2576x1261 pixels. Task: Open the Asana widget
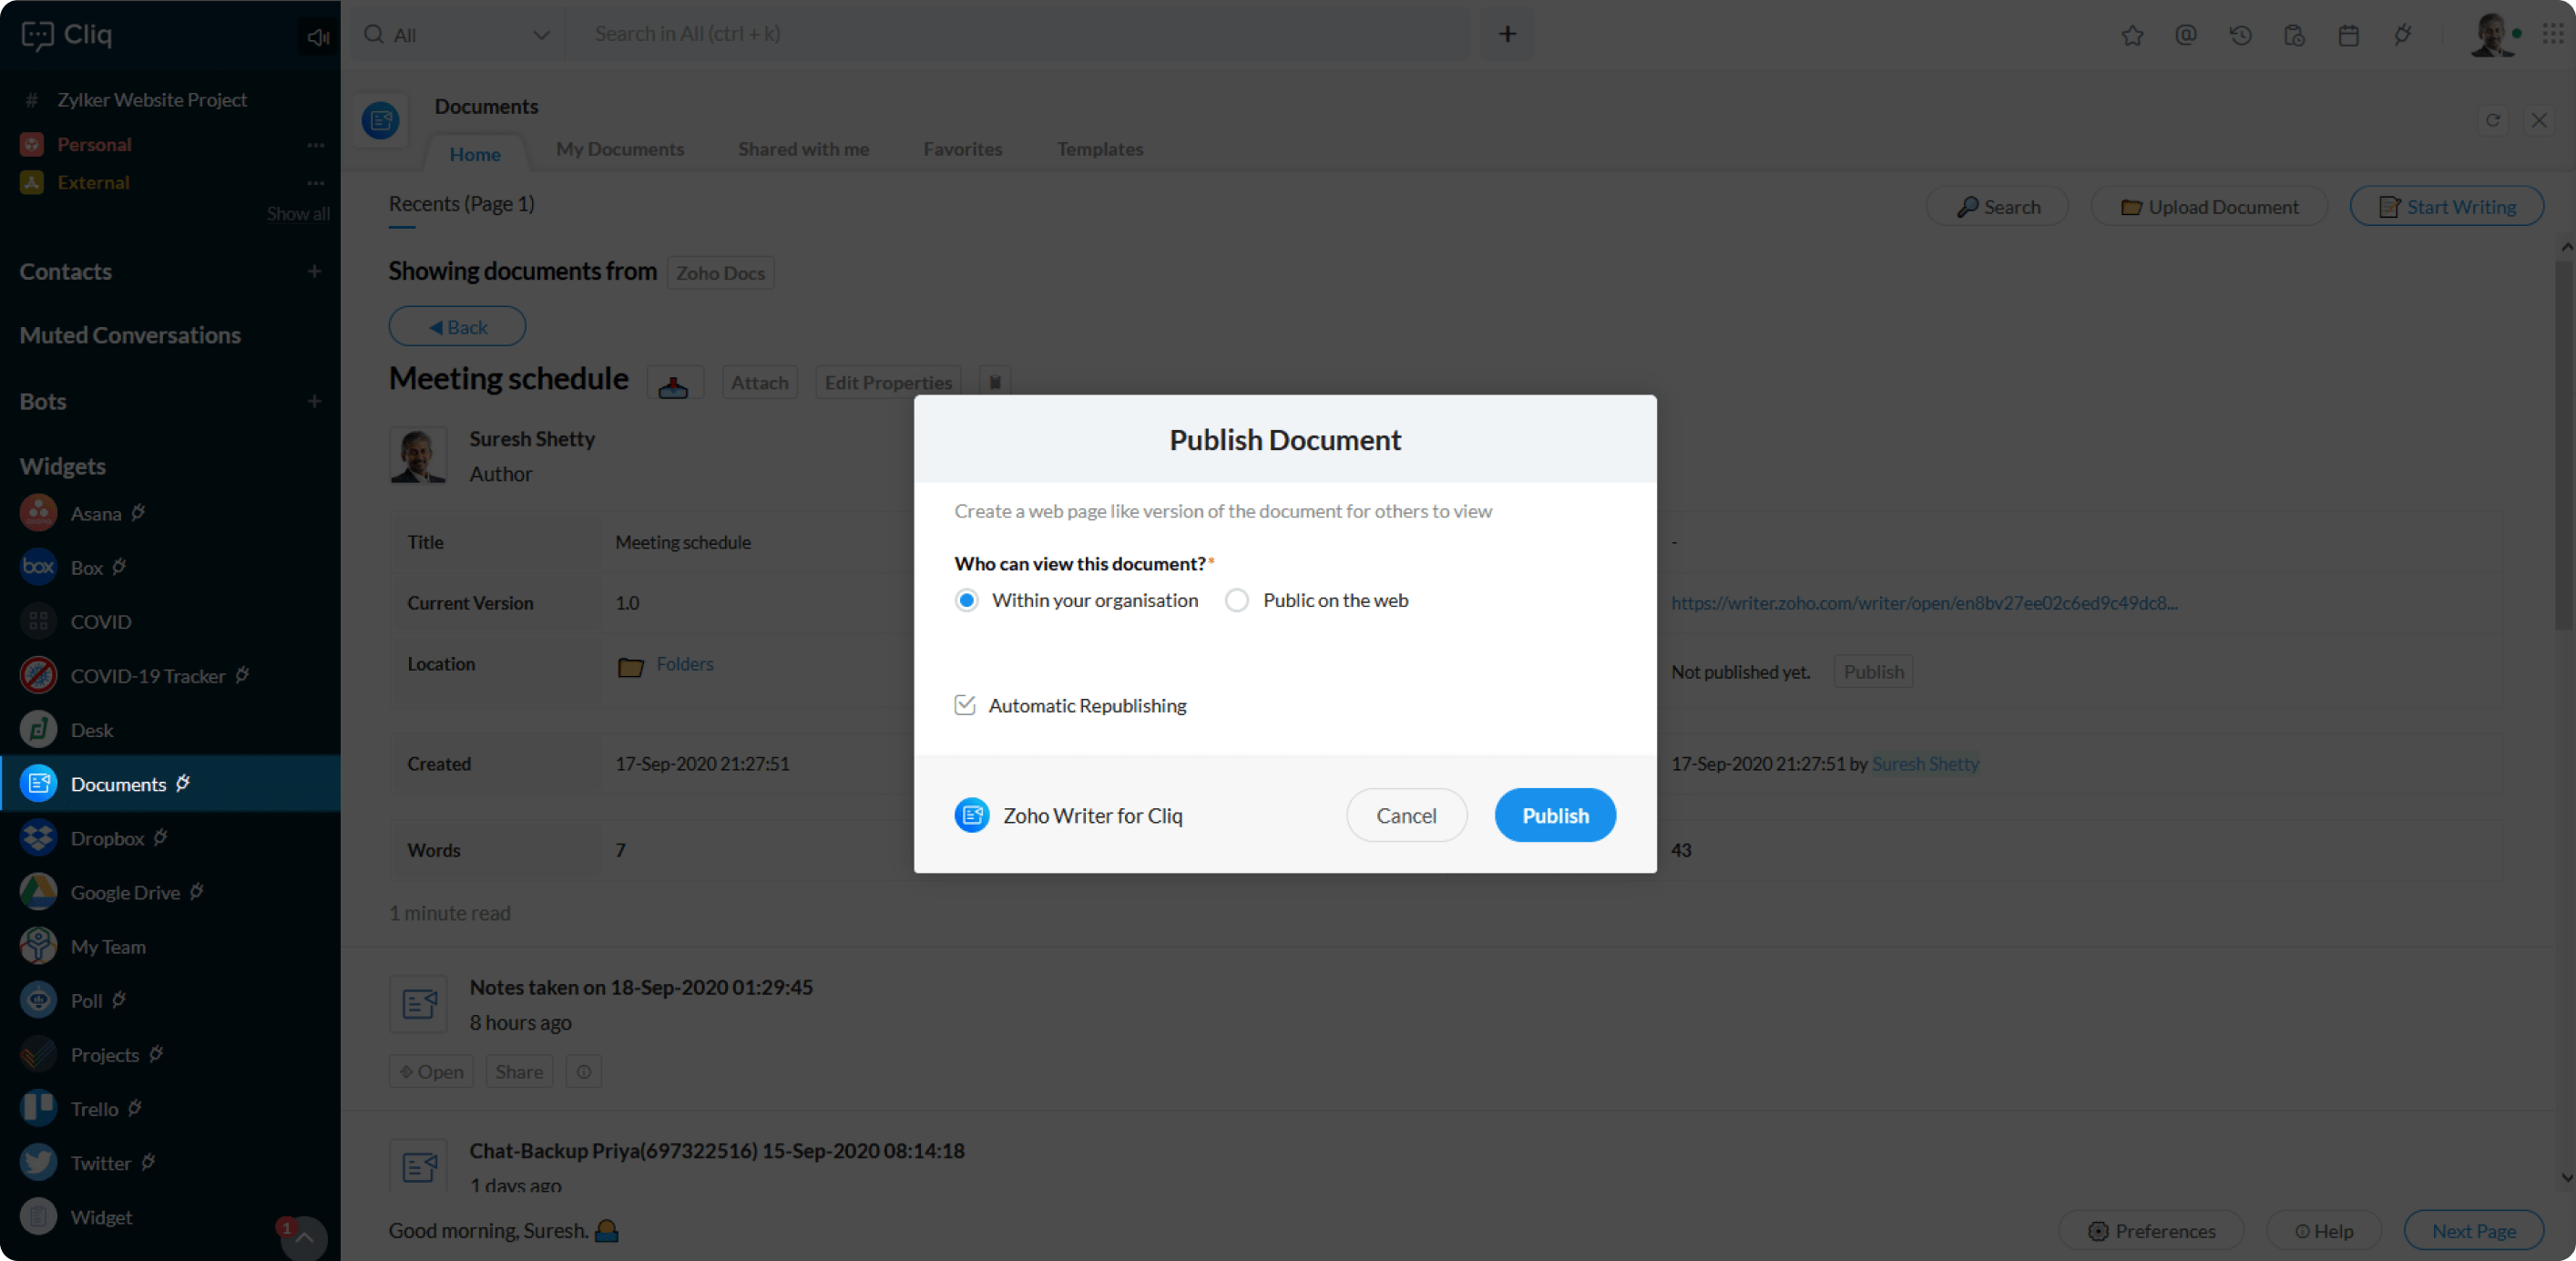click(96, 513)
